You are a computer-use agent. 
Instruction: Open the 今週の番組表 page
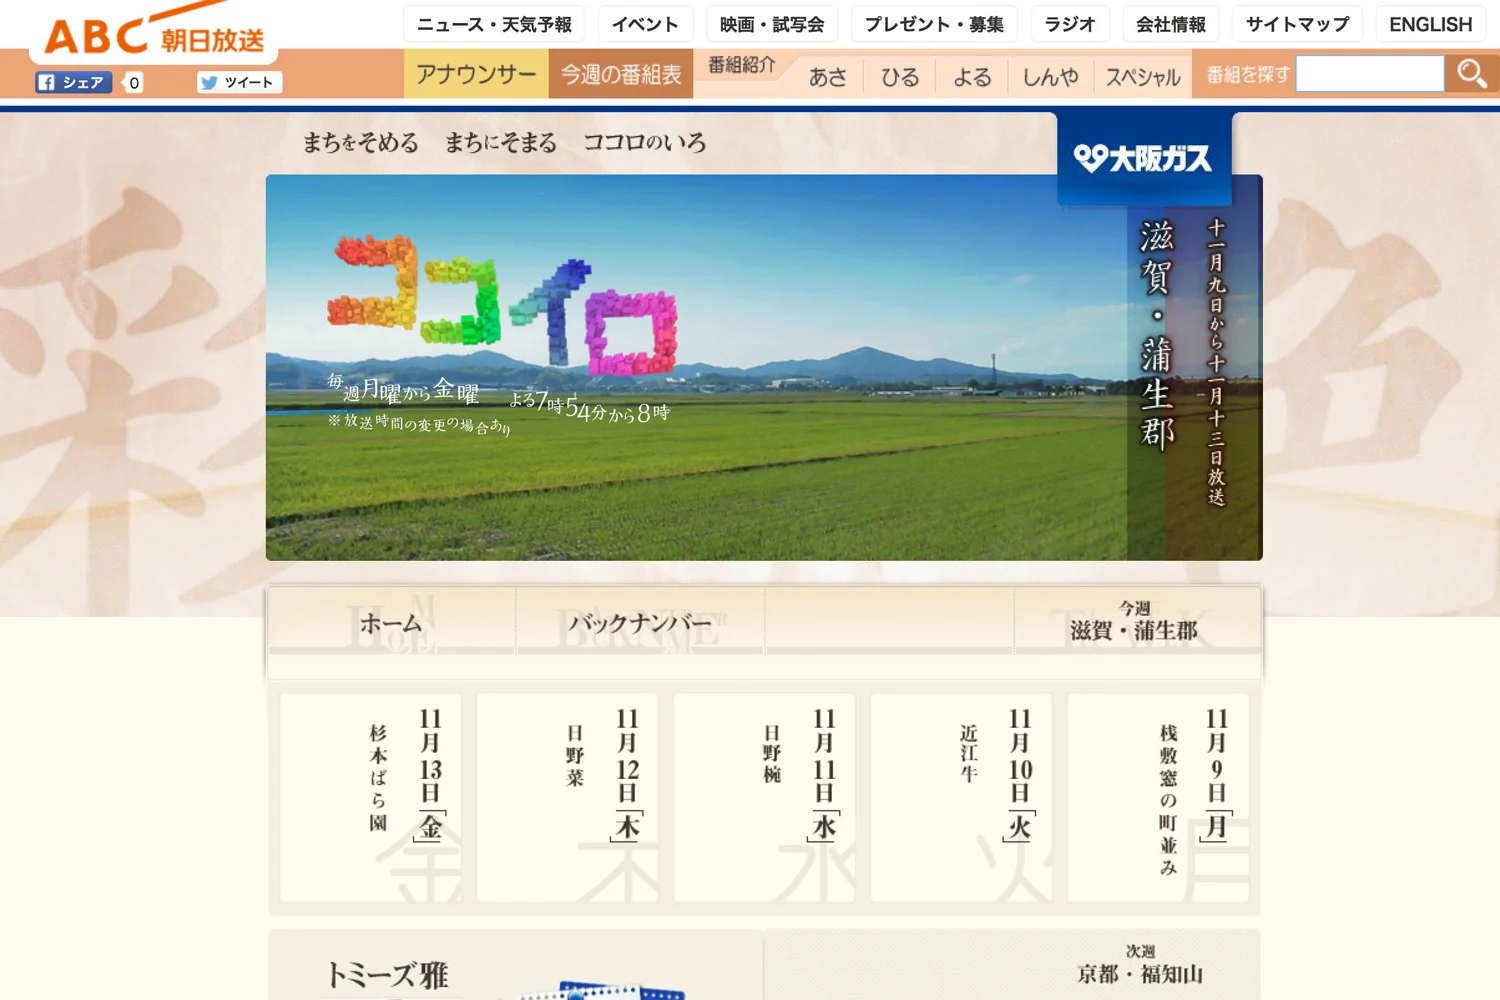620,74
